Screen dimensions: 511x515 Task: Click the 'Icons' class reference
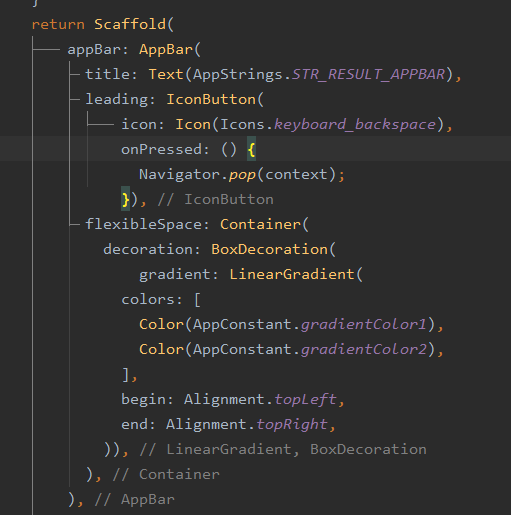242,124
